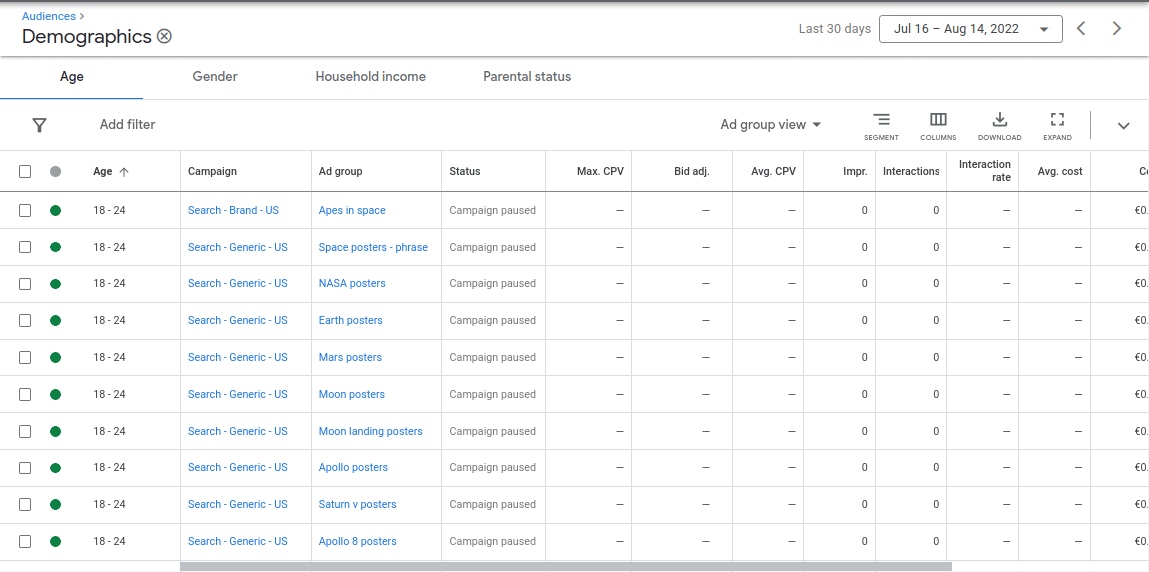Screen dimensions: 1149x572
Task: Click the Audiences breadcrumb link
Action: [x=48, y=16]
